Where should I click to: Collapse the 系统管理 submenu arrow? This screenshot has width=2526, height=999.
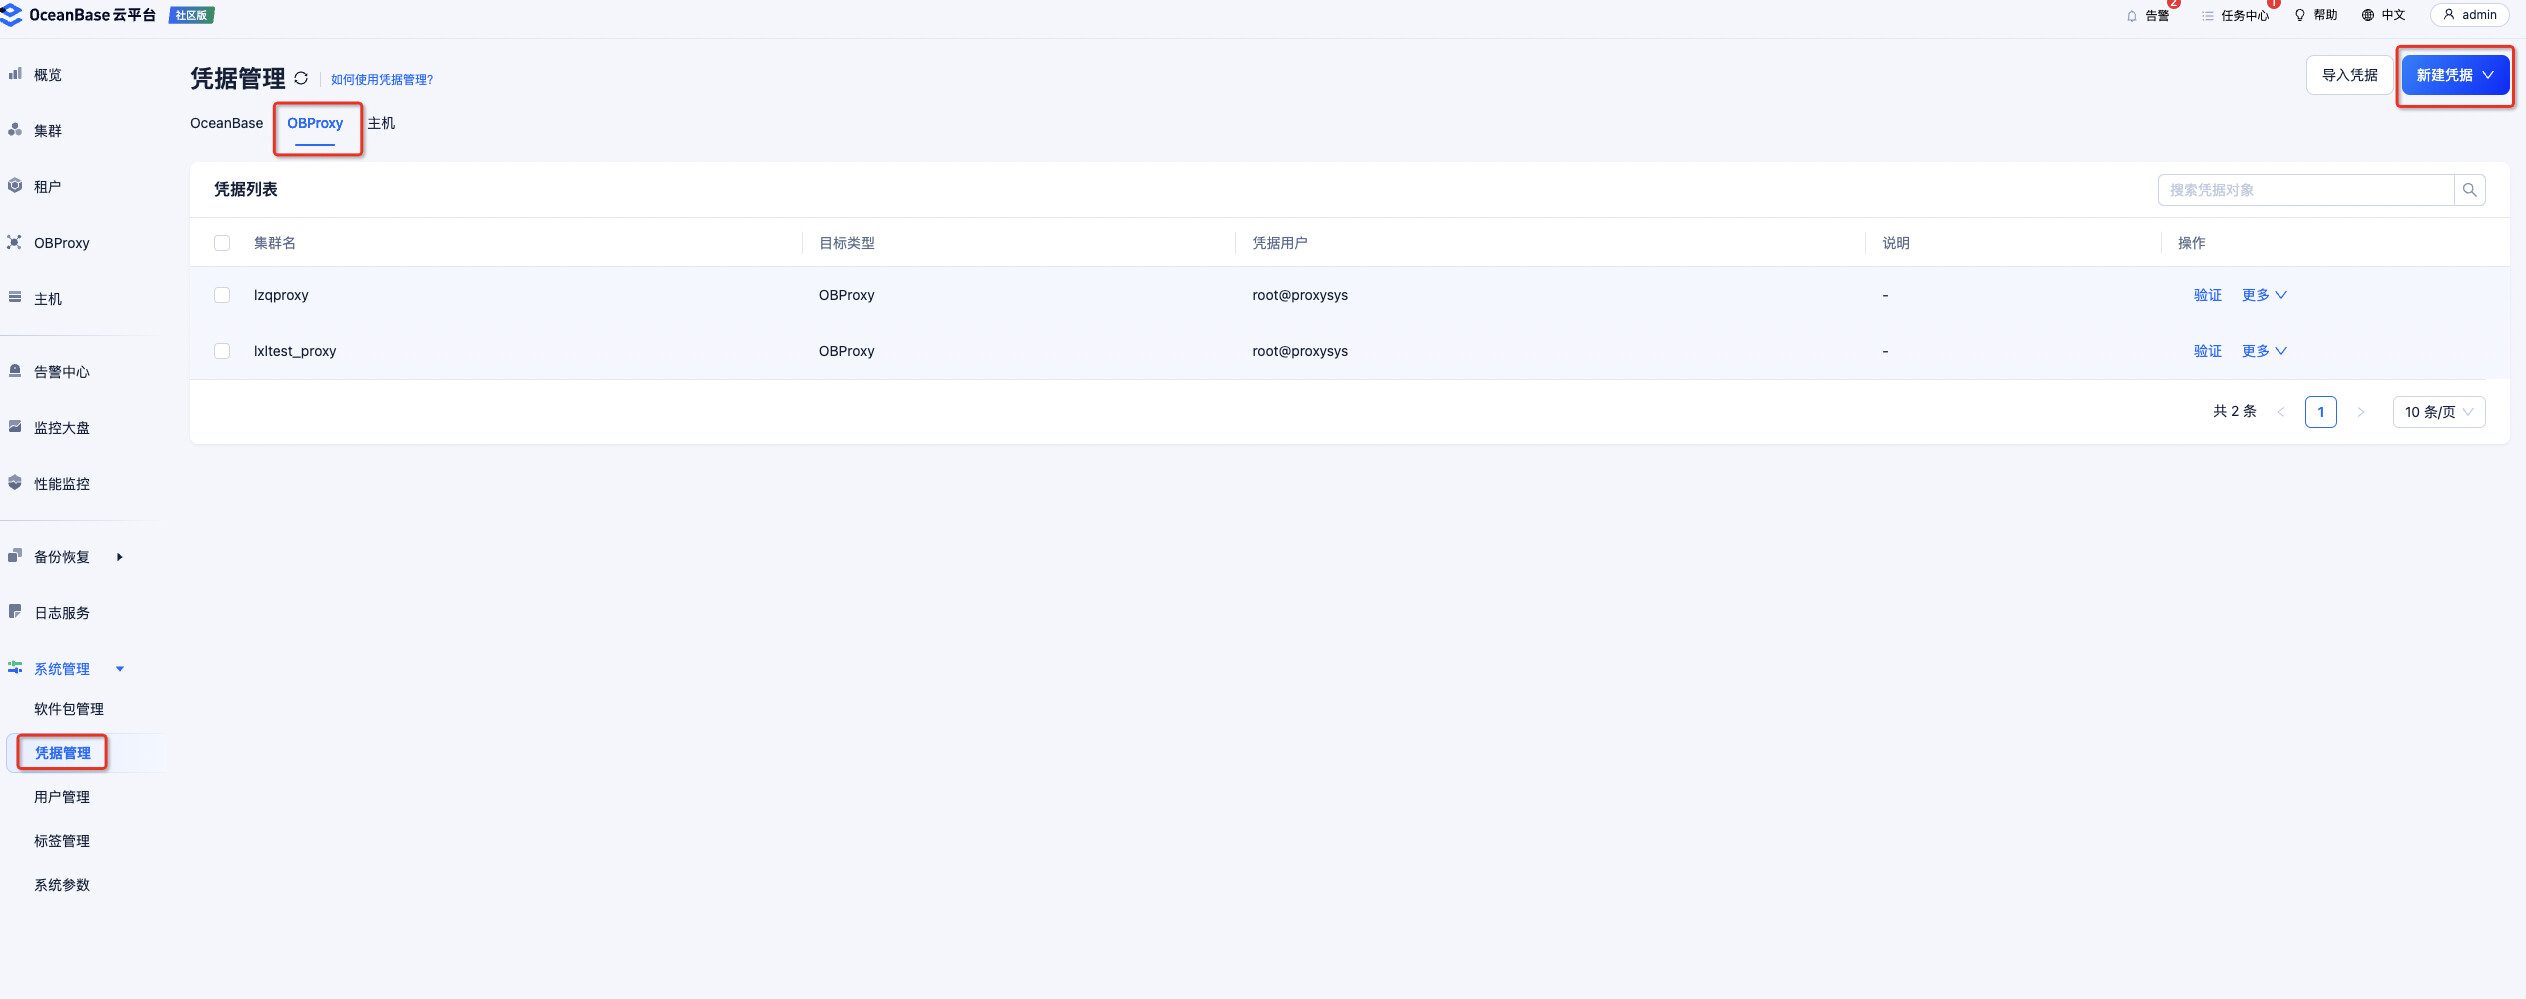120,669
